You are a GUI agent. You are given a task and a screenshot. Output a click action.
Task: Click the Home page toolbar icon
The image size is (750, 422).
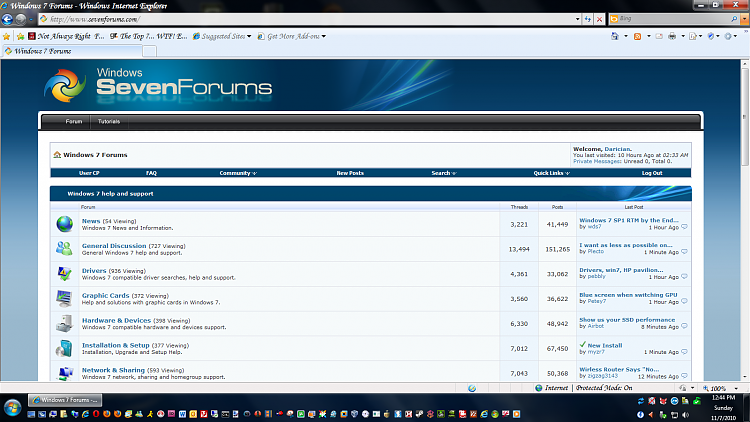click(x=615, y=36)
